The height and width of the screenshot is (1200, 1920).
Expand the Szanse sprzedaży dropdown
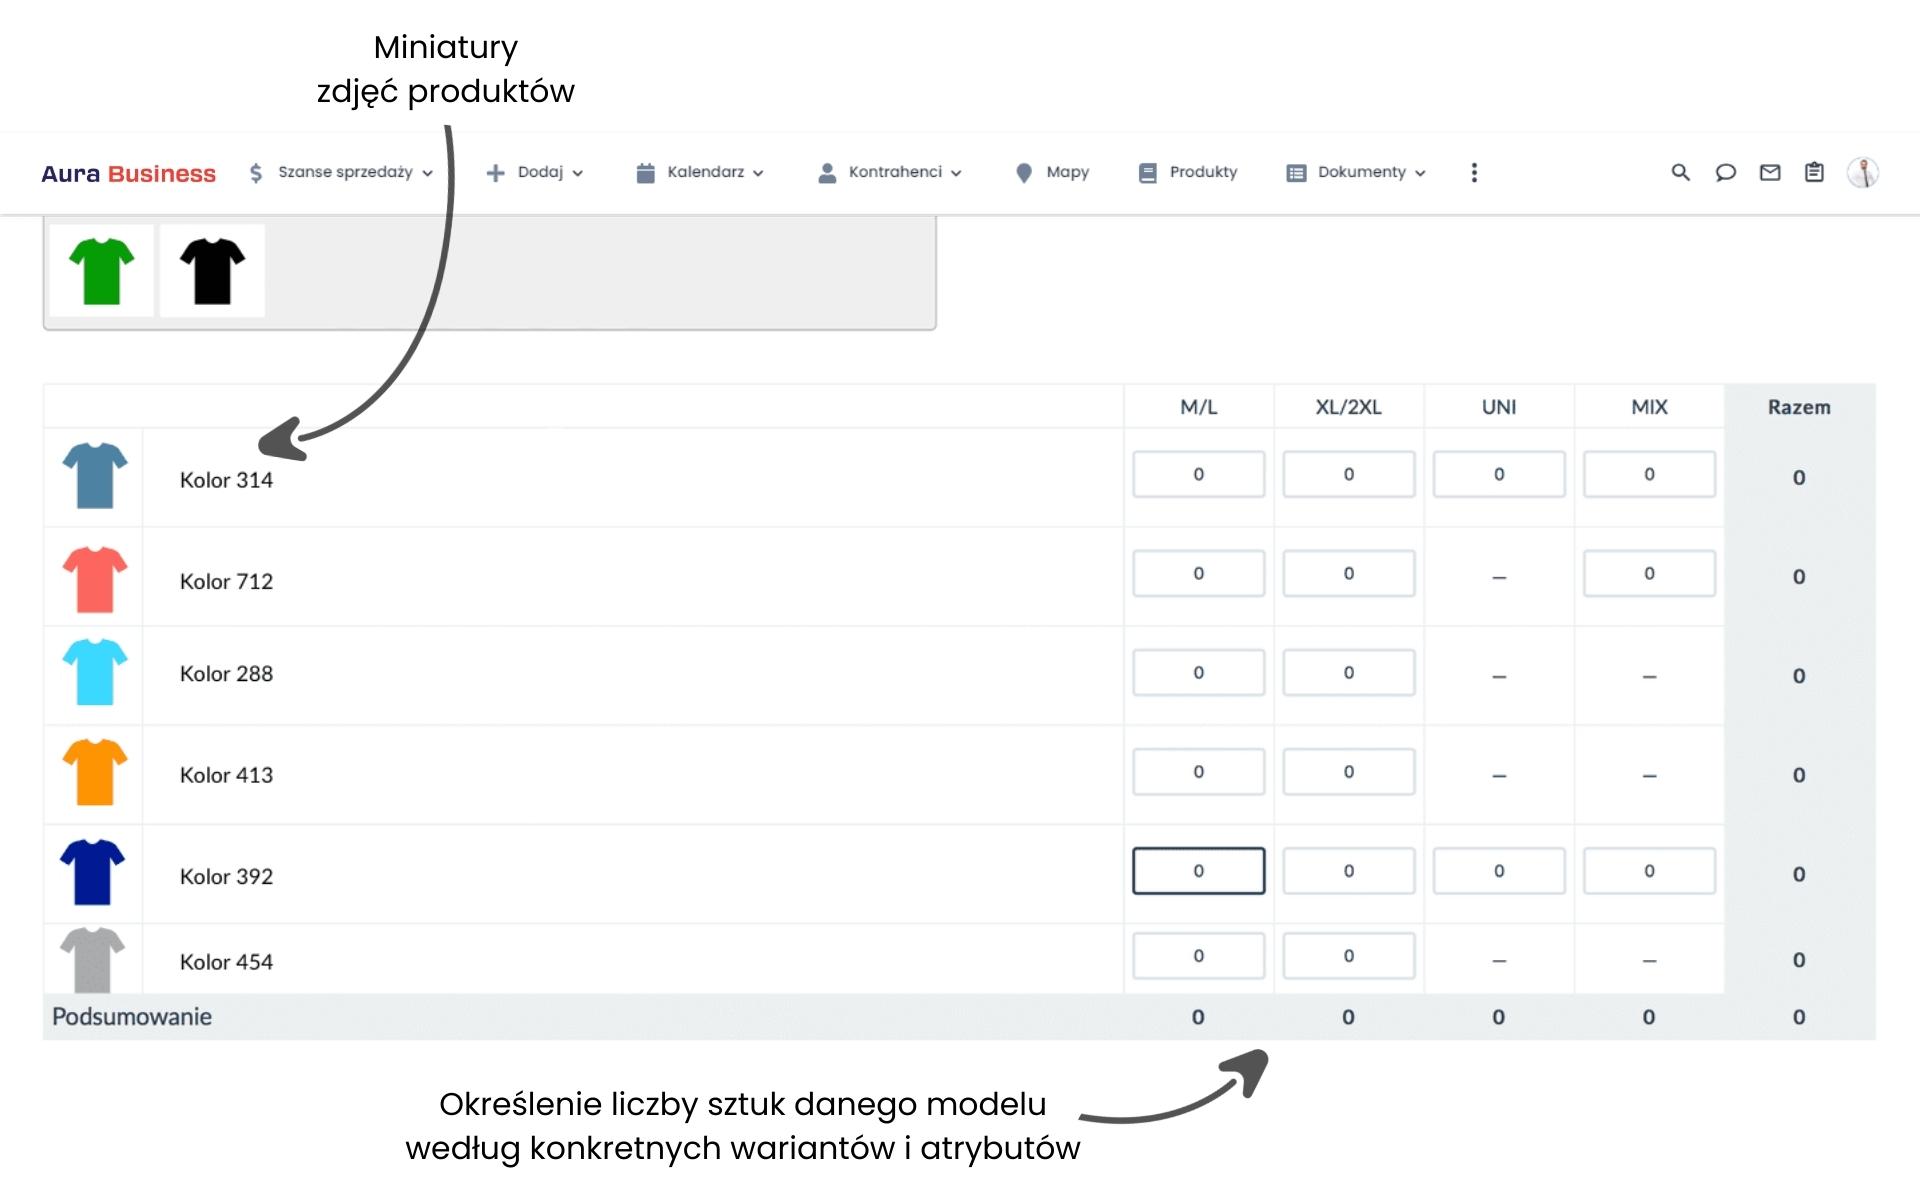(x=340, y=172)
